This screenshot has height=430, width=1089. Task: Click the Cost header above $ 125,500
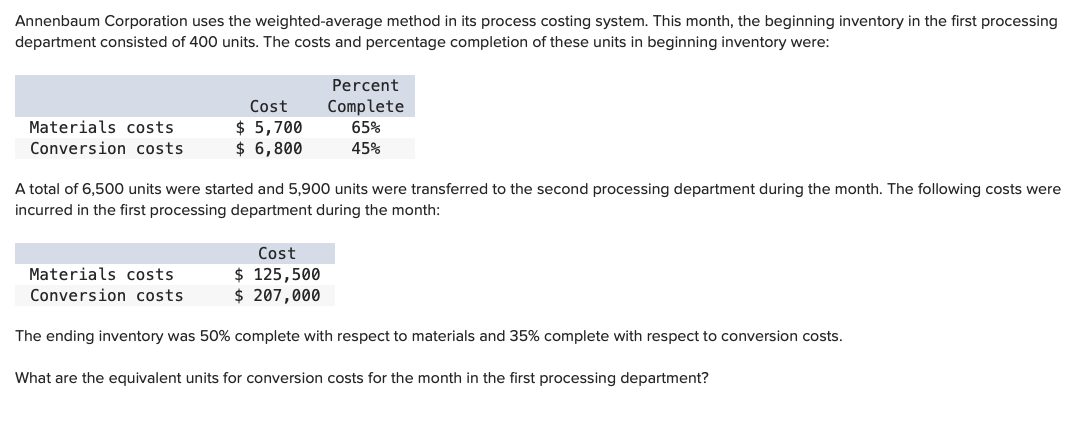click(x=277, y=254)
